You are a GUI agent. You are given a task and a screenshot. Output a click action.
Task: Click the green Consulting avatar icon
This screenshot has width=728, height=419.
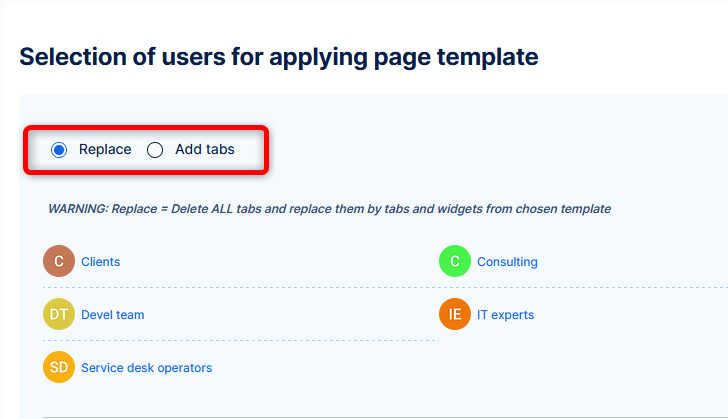455,262
